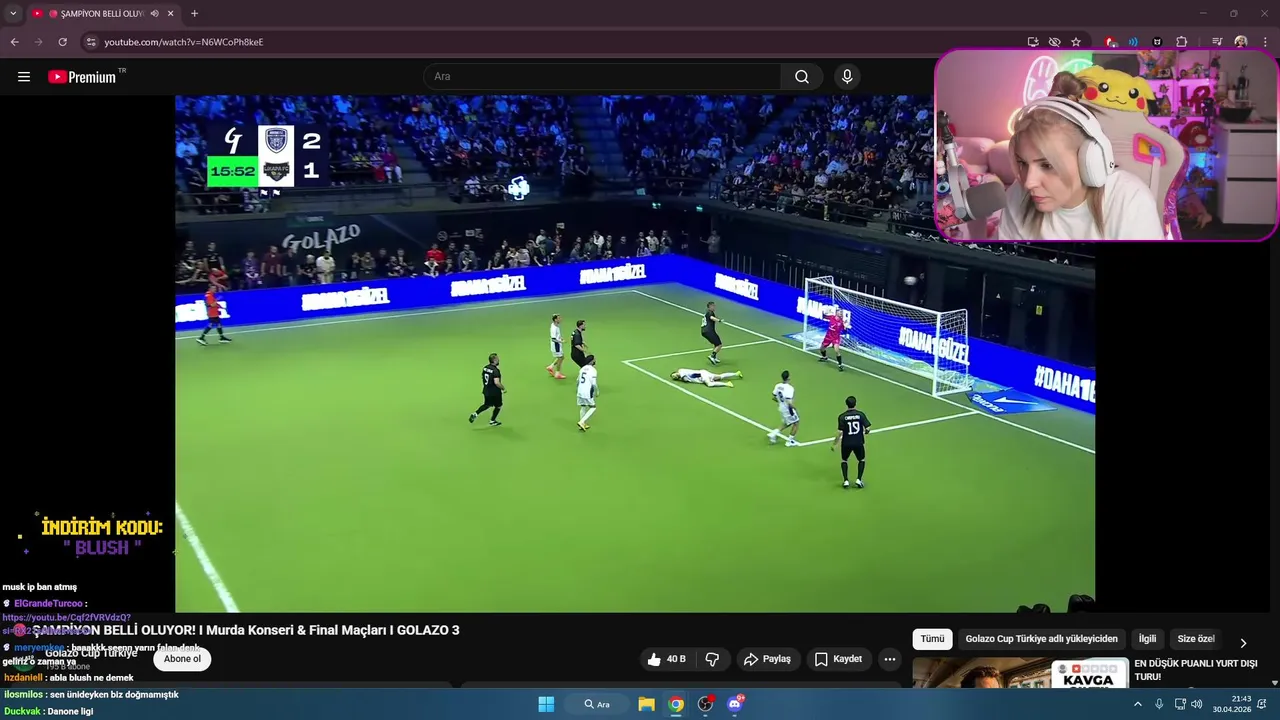Open Windows Start menu
Screen dimensions: 1280x720
click(546, 704)
